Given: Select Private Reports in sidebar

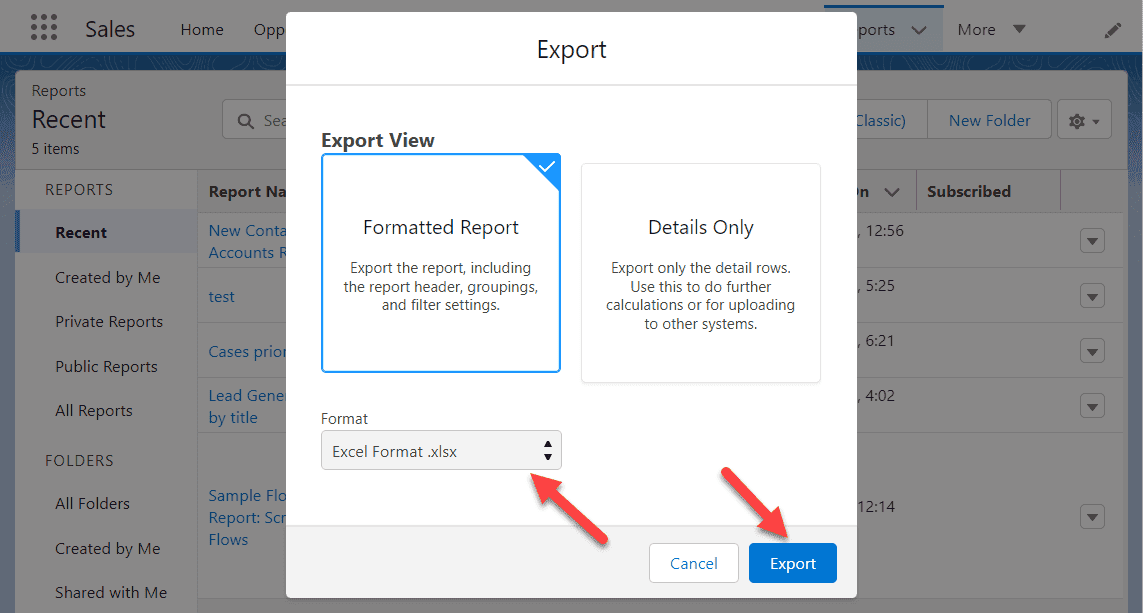Looking at the screenshot, I should [109, 321].
